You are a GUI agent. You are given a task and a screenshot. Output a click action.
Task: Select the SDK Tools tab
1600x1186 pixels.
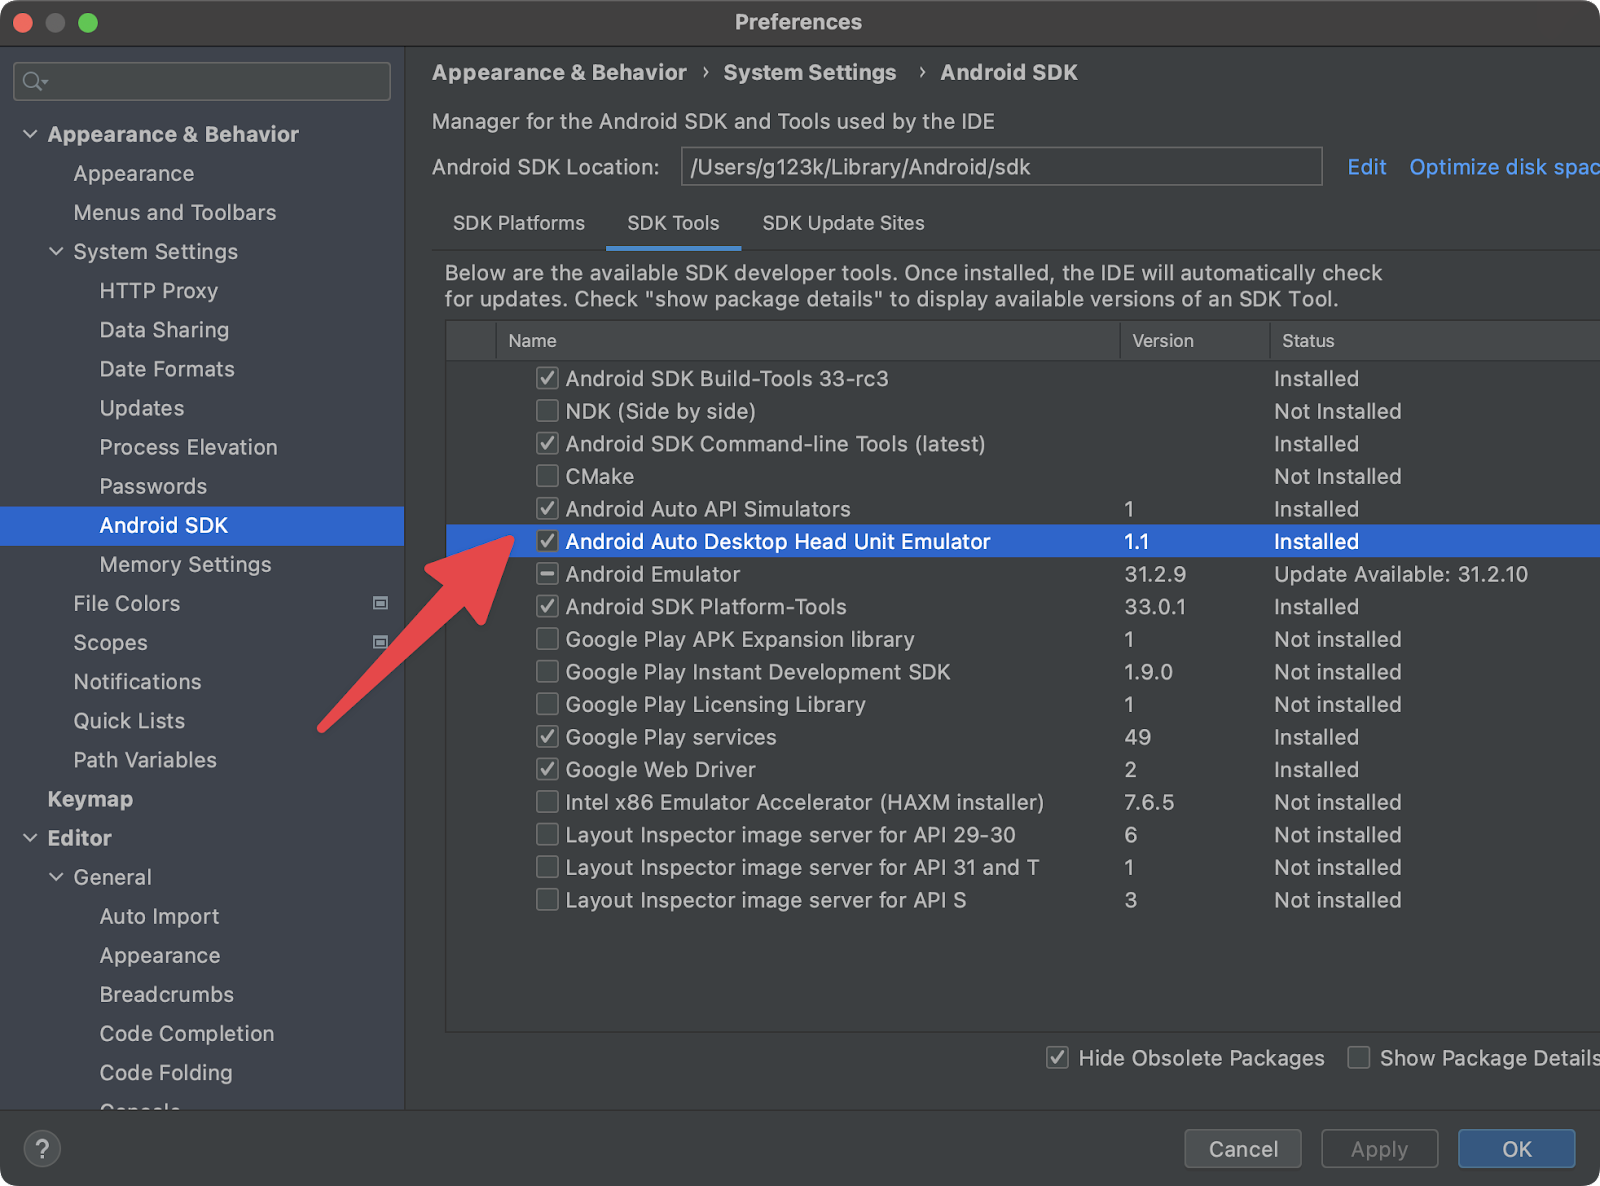673,223
